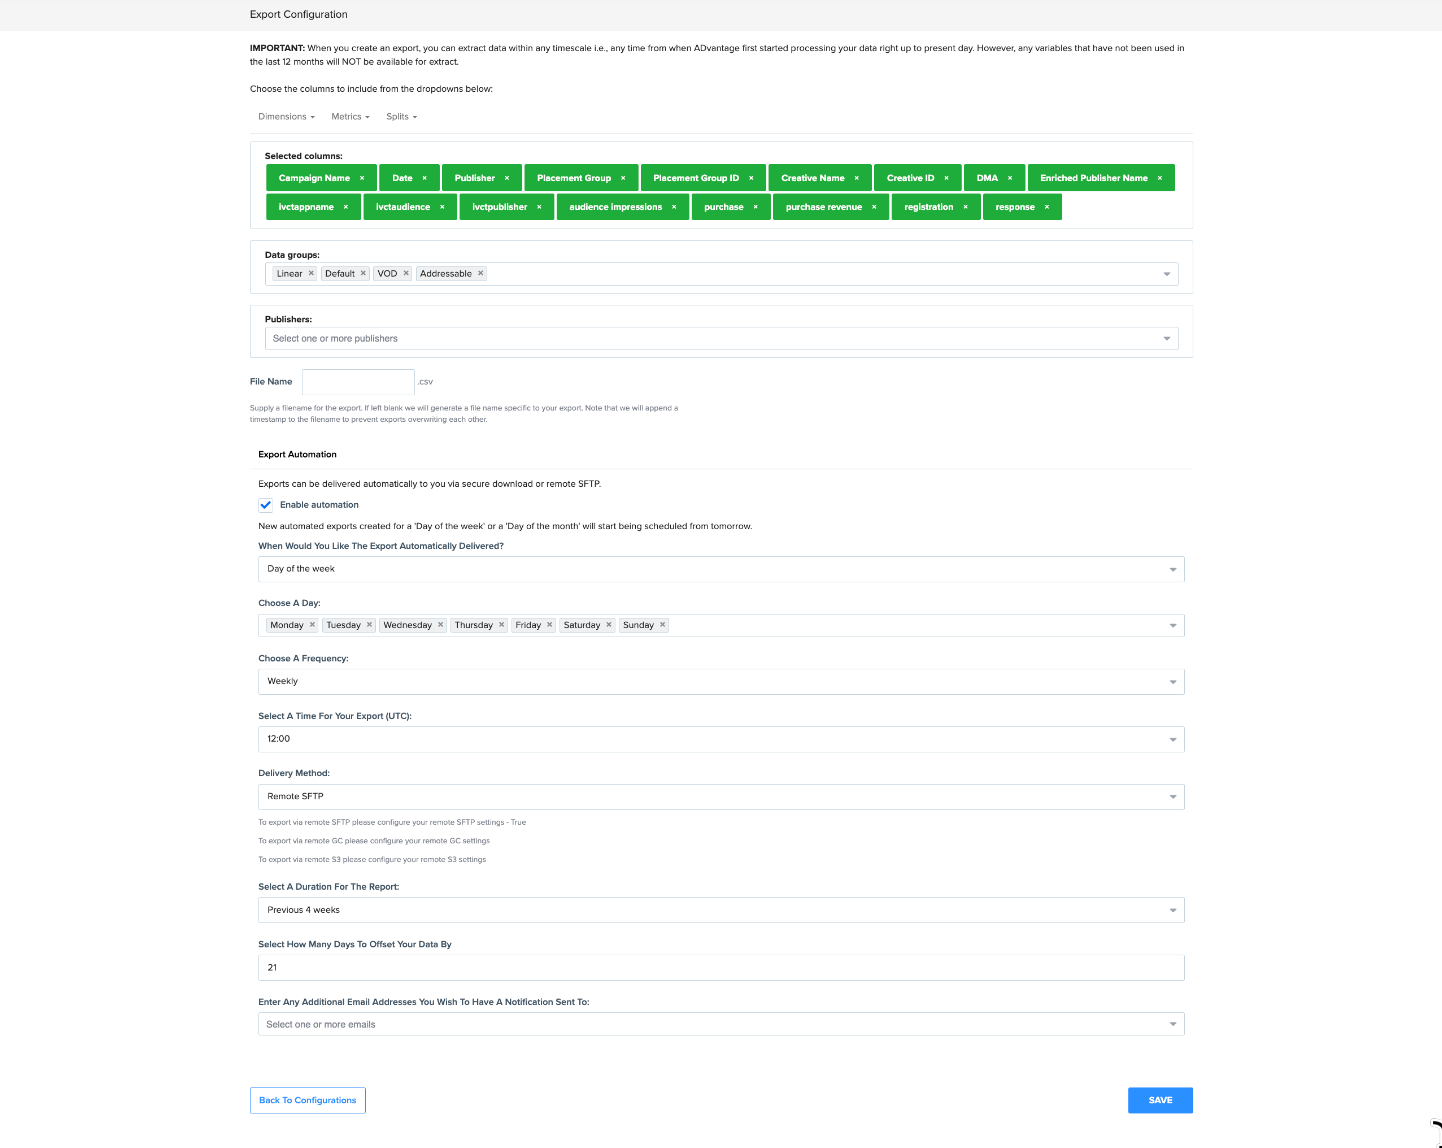Remove Monday from chosen days

(x=312, y=625)
